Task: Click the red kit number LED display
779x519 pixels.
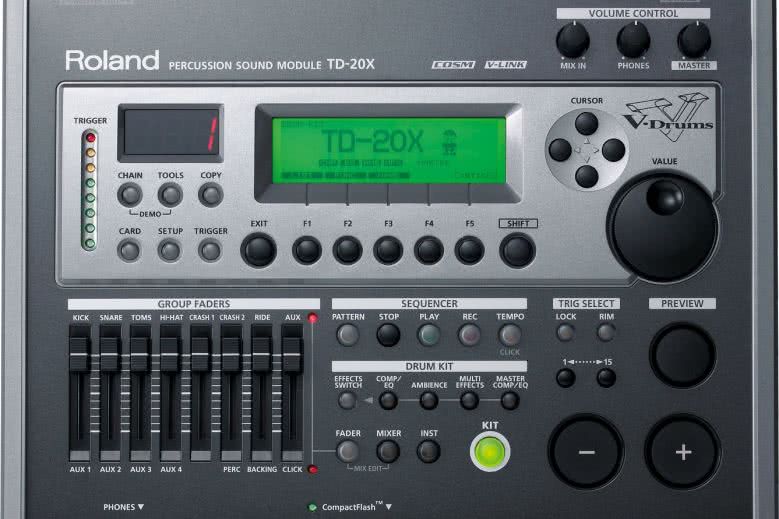Action: point(170,133)
